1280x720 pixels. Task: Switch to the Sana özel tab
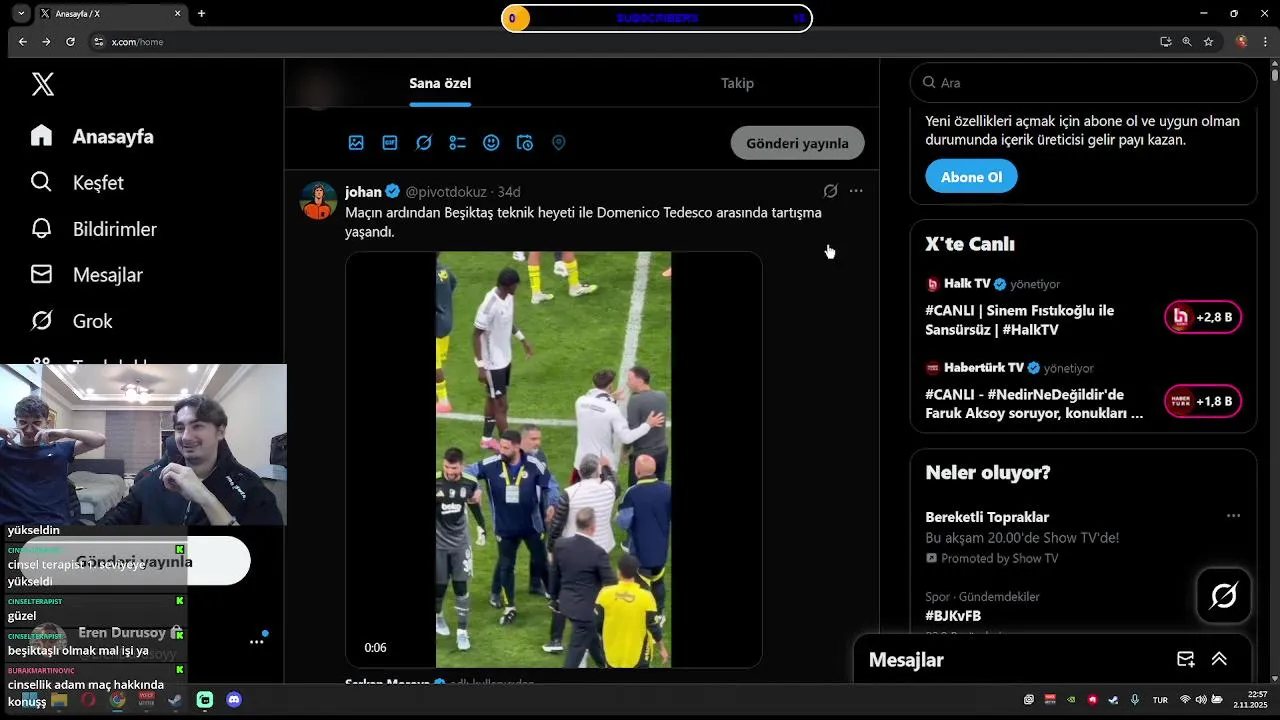(x=440, y=83)
